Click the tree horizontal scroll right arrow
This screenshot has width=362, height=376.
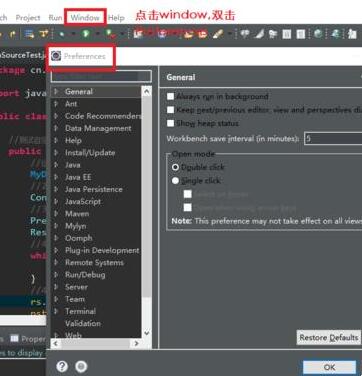136,343
